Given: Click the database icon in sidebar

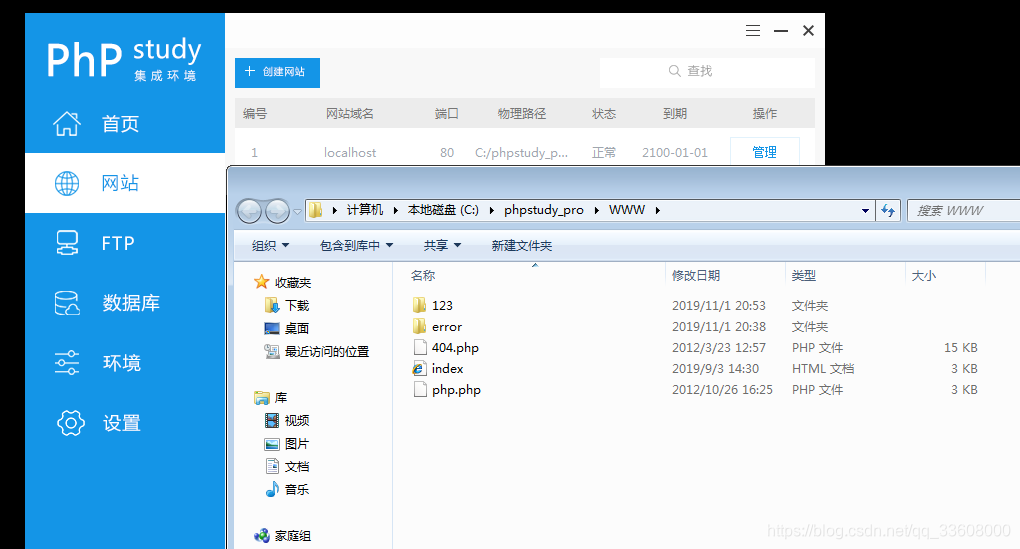Looking at the screenshot, I should pos(67,303).
